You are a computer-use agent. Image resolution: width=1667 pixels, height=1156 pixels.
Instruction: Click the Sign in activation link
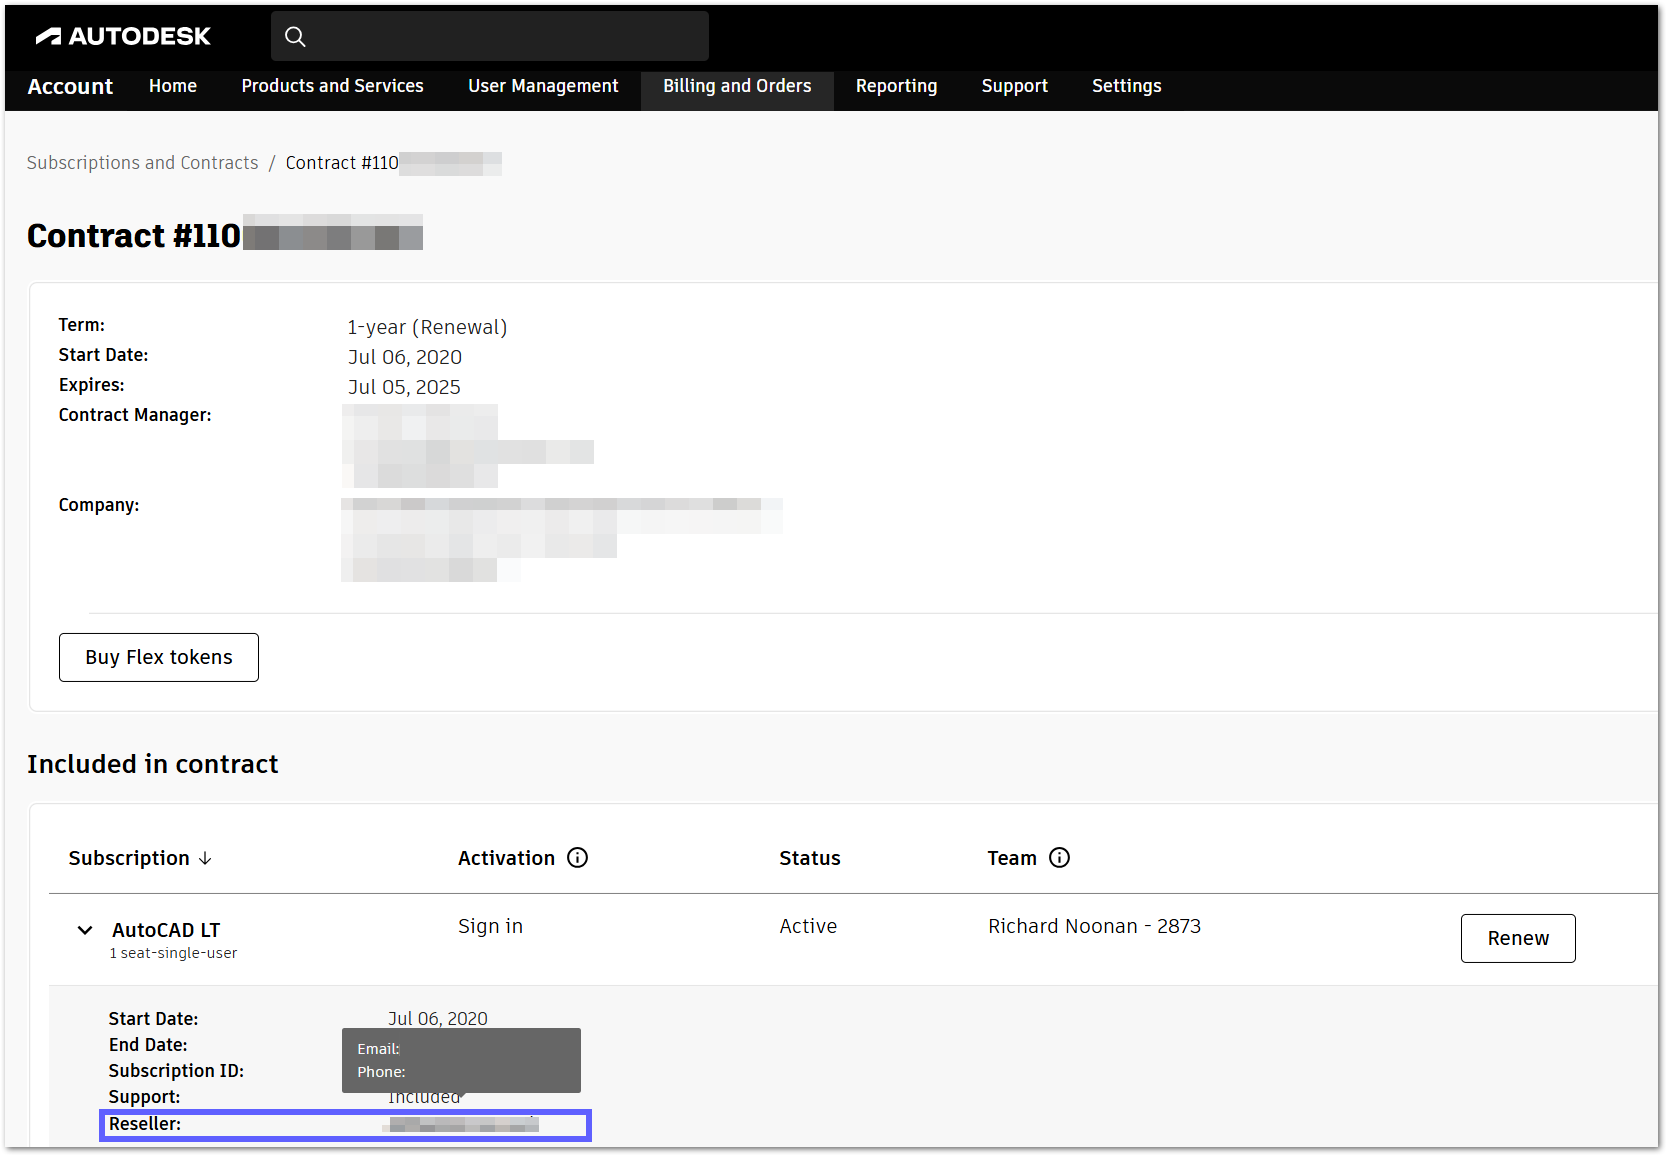coord(490,926)
